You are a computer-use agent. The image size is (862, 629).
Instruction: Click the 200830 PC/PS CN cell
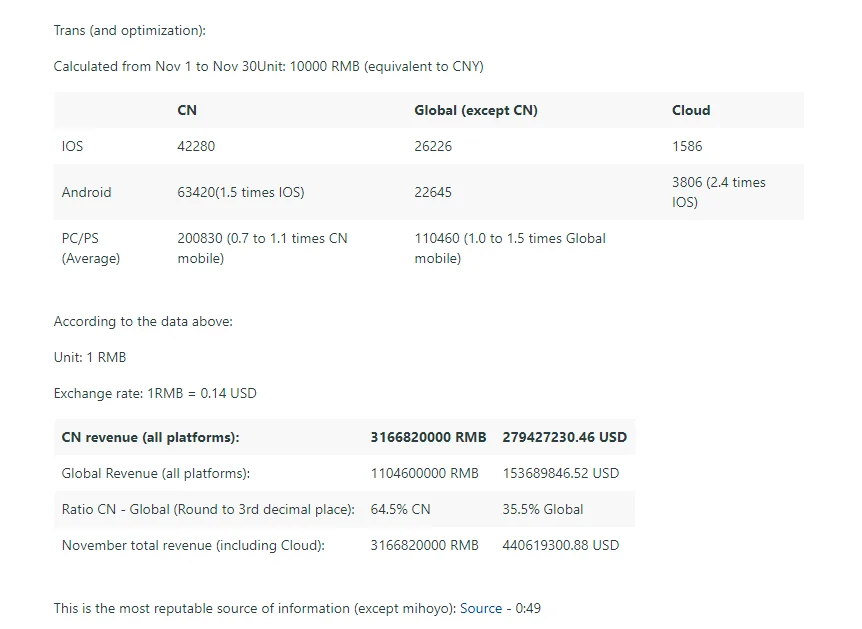[x=262, y=248]
